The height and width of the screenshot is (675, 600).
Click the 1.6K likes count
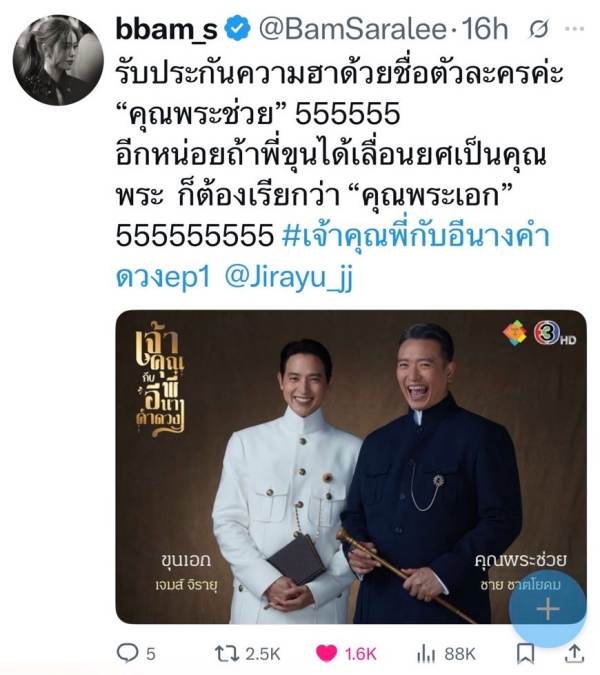point(361,654)
